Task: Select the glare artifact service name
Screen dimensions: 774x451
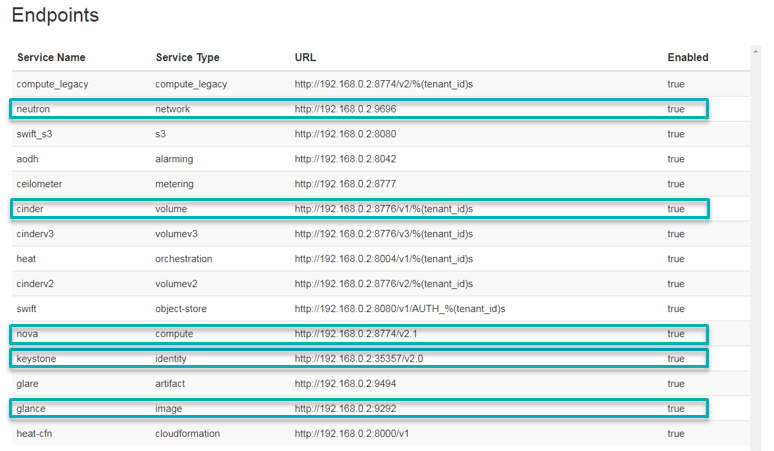Action: [x=29, y=383]
